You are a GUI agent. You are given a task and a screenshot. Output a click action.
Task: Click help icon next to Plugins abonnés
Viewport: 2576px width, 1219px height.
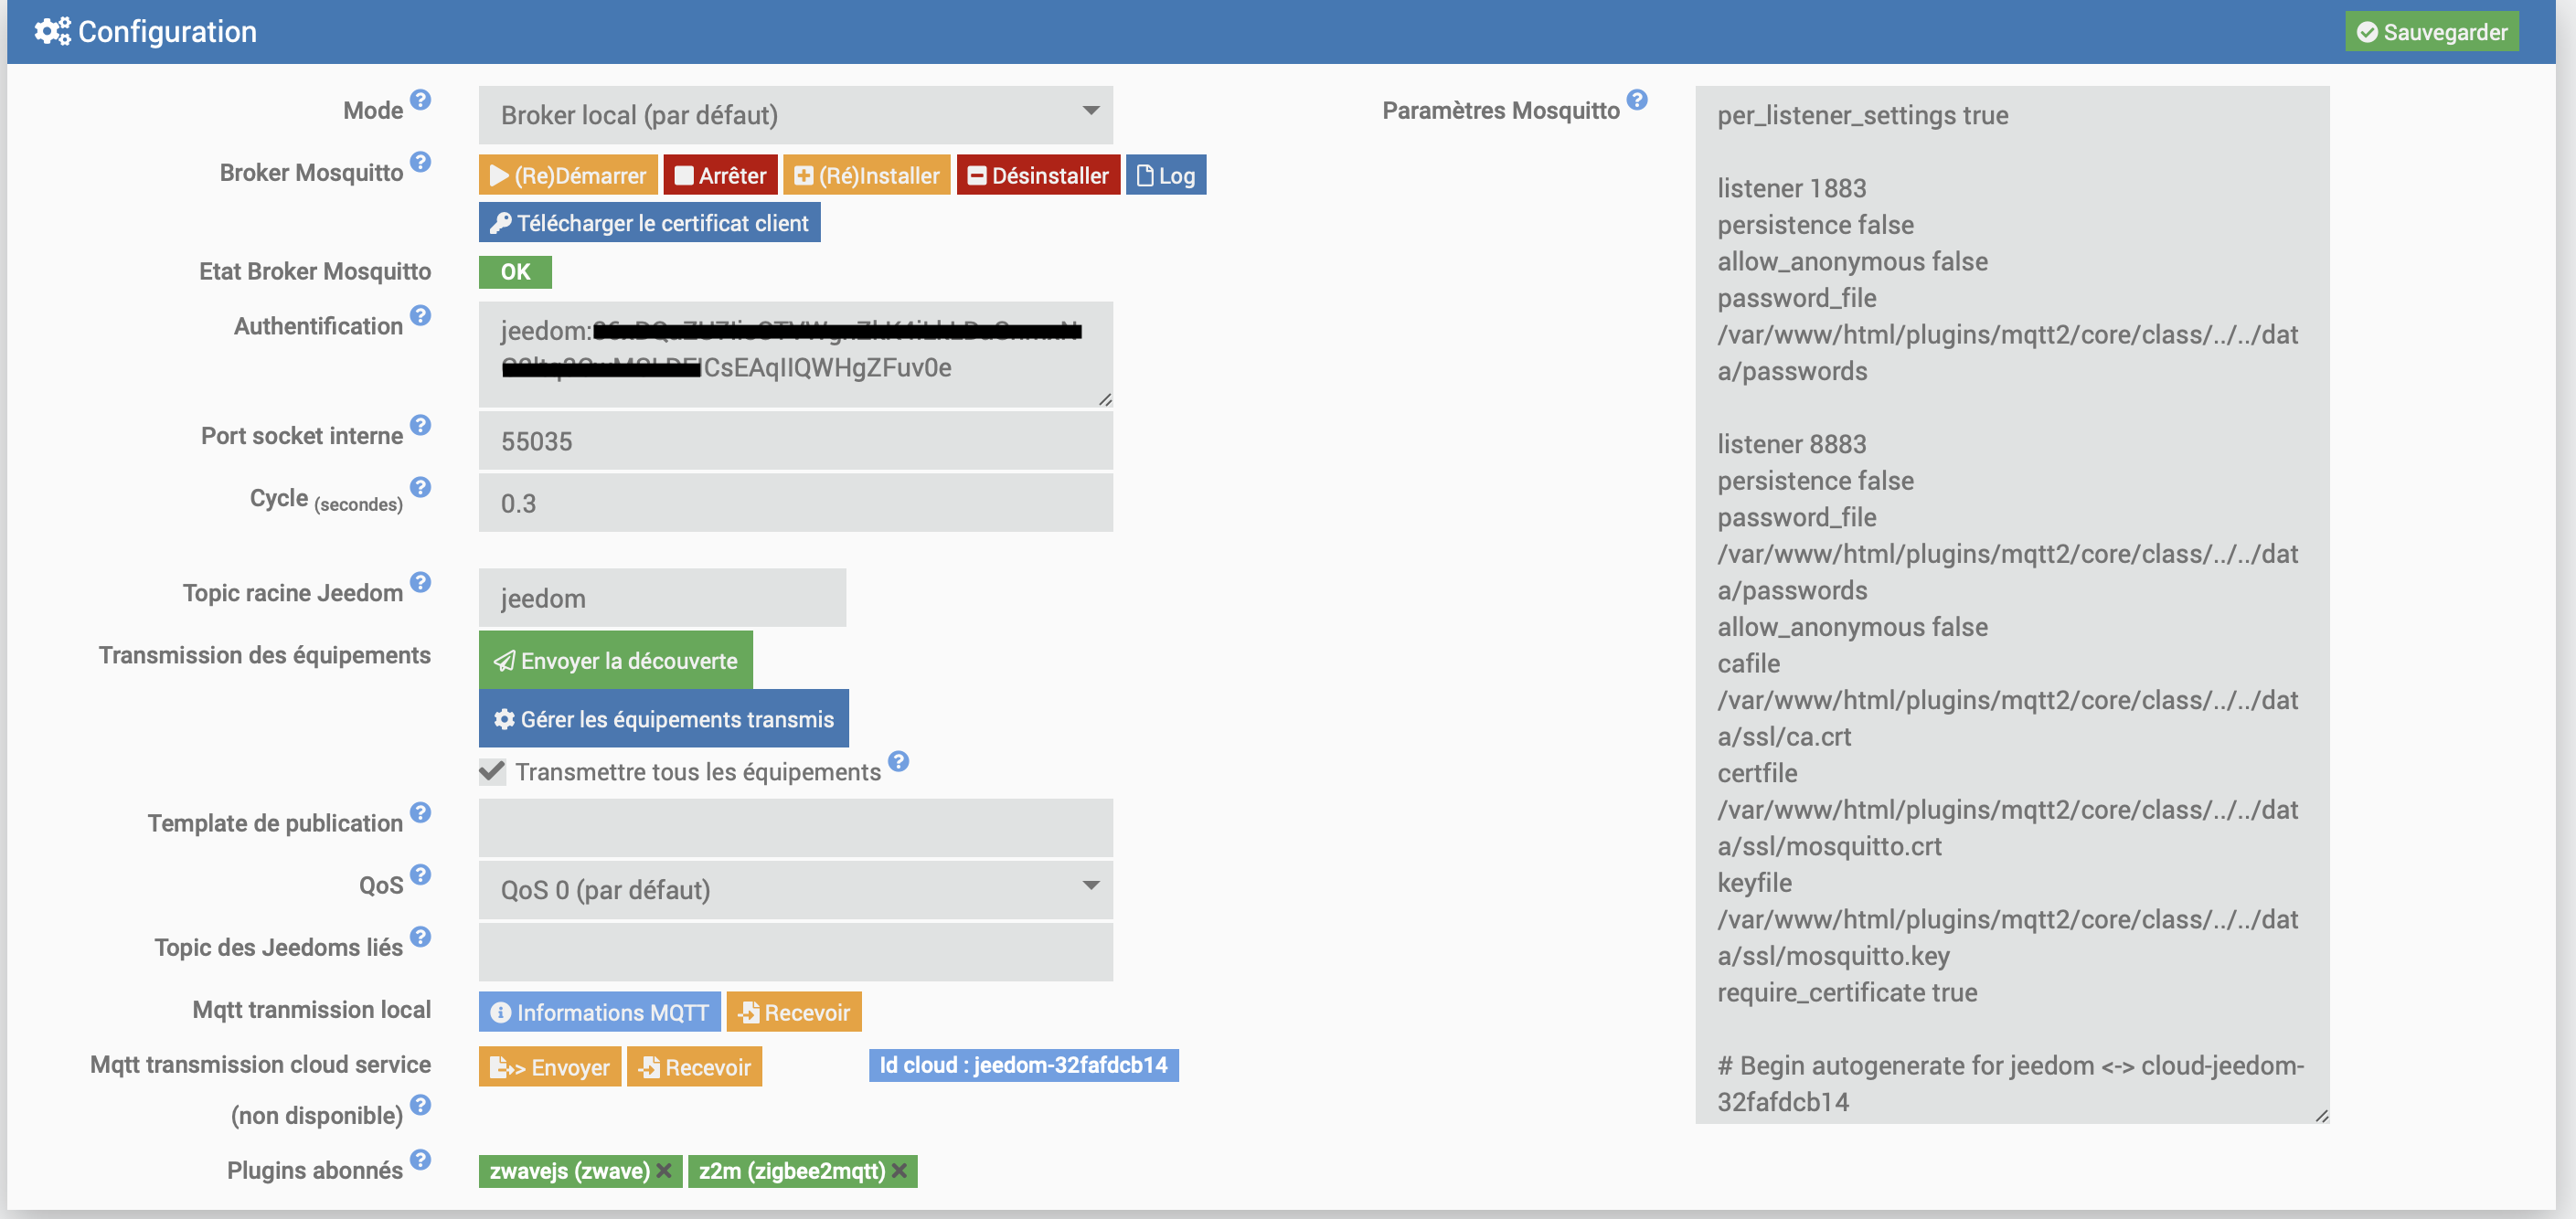coord(420,1160)
